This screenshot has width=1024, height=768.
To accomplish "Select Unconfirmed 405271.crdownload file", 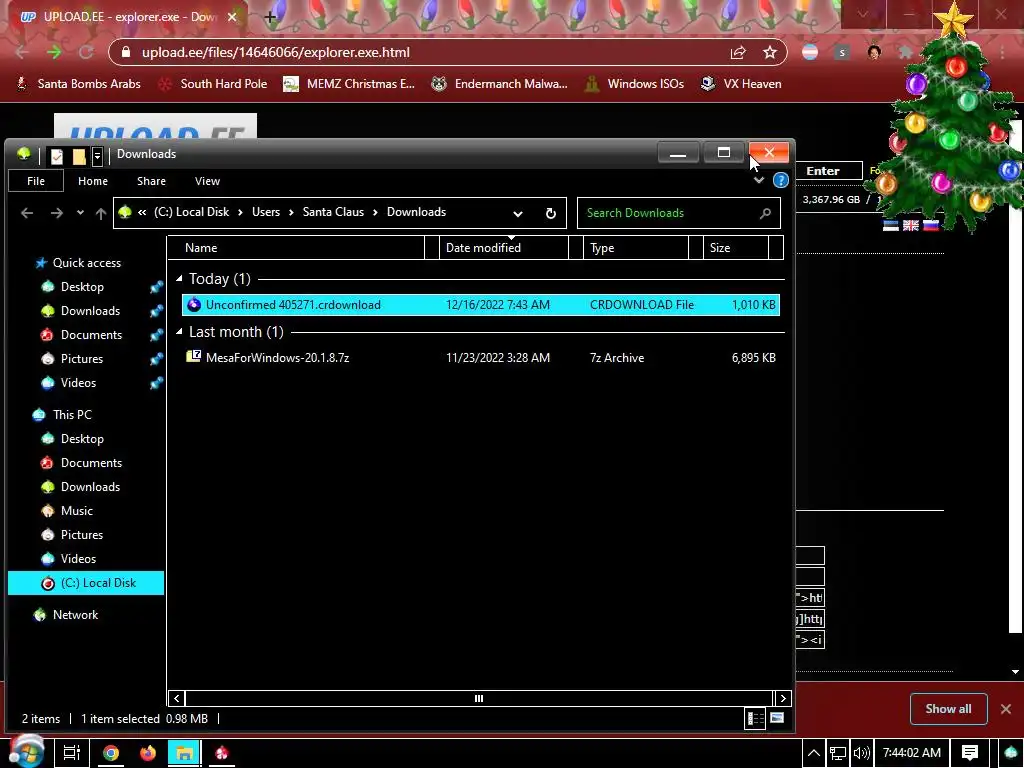I will [x=481, y=305].
